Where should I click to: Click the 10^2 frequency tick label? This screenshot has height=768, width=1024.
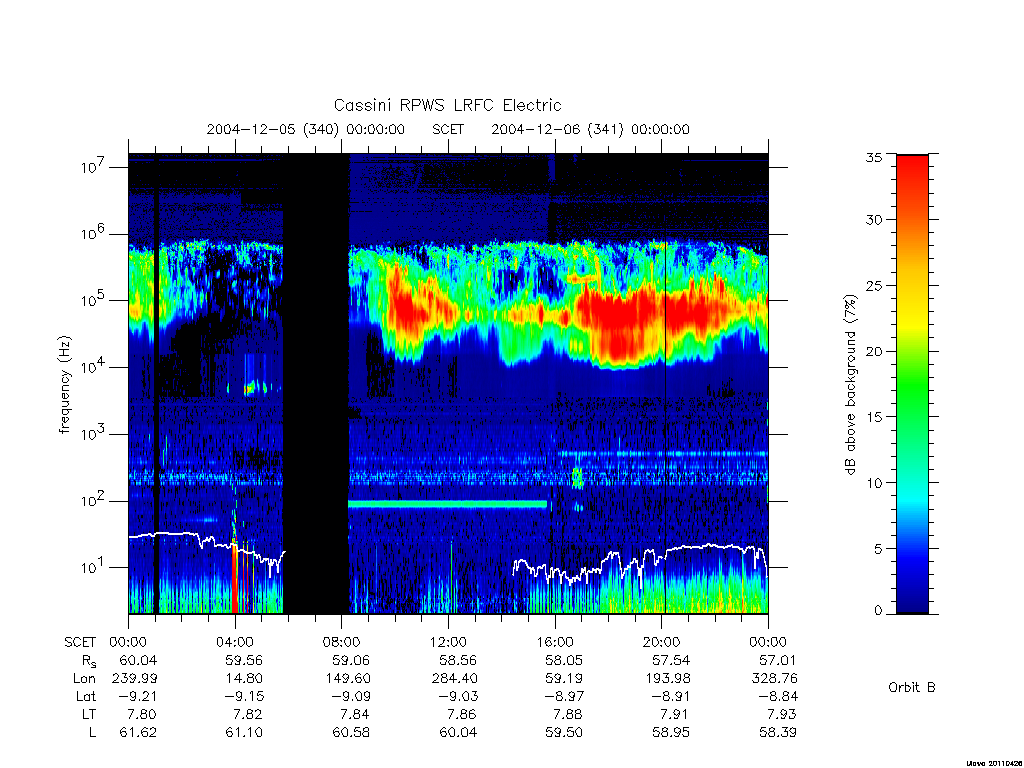click(94, 501)
